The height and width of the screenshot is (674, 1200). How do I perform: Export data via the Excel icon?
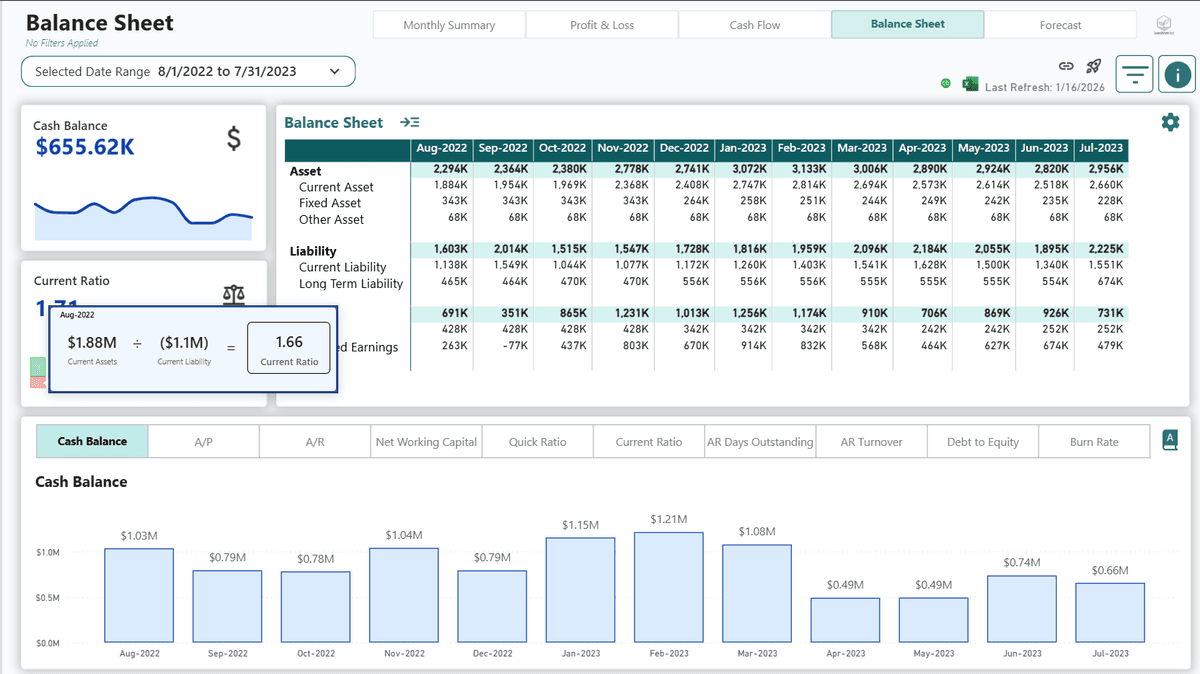pyautogui.click(x=969, y=83)
